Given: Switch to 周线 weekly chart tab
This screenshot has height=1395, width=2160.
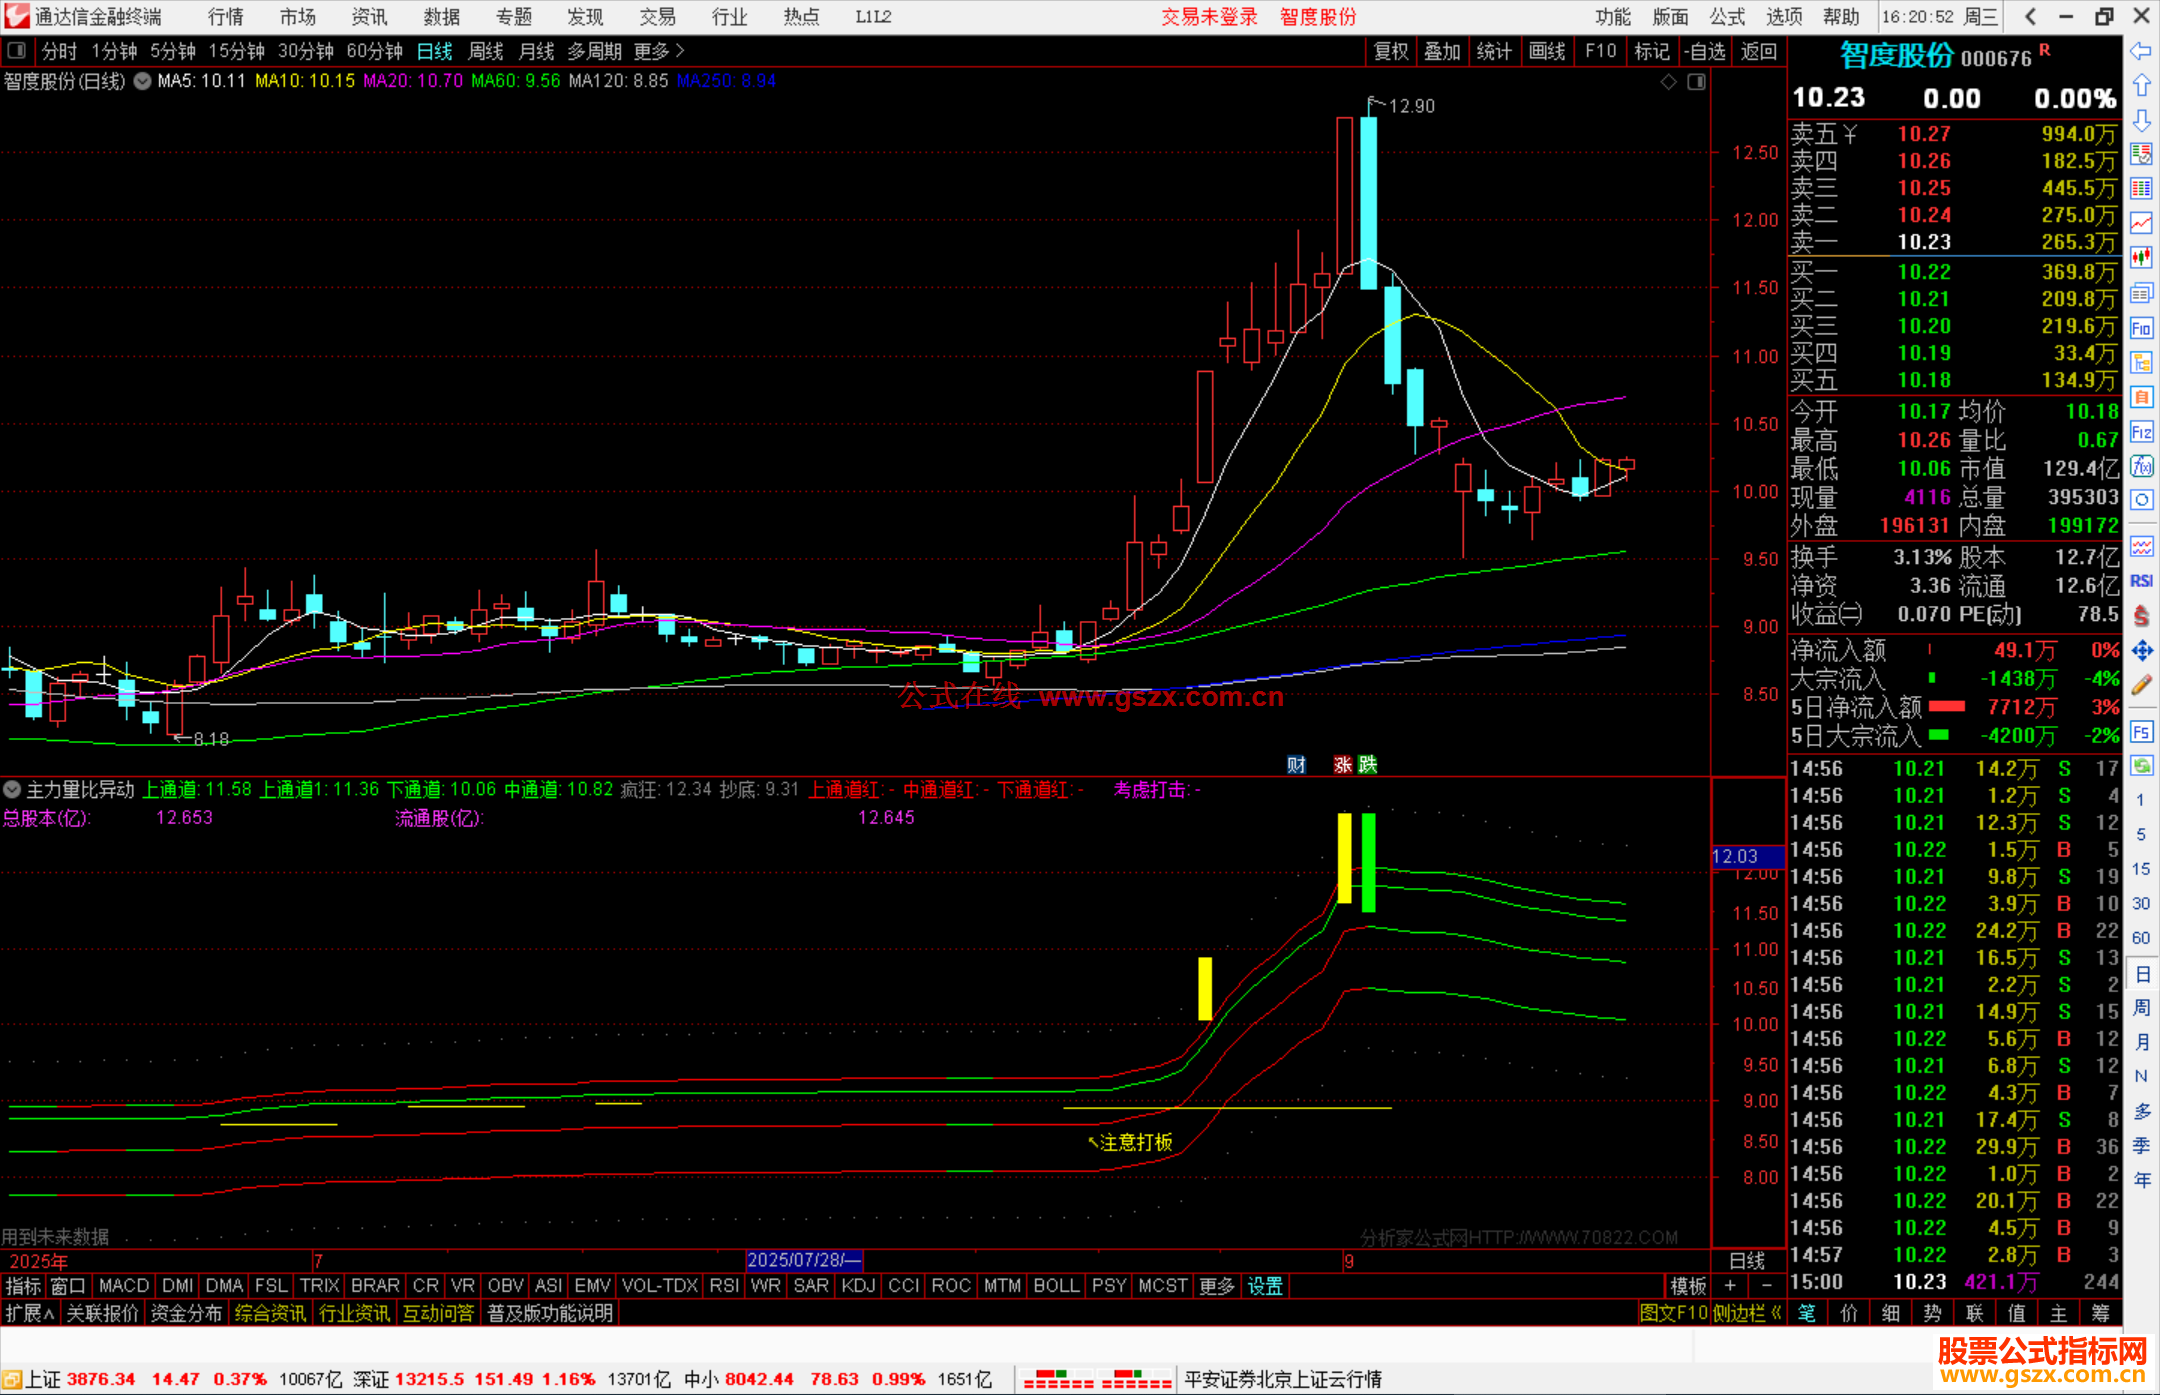Looking at the screenshot, I should pyautogui.click(x=486, y=51).
